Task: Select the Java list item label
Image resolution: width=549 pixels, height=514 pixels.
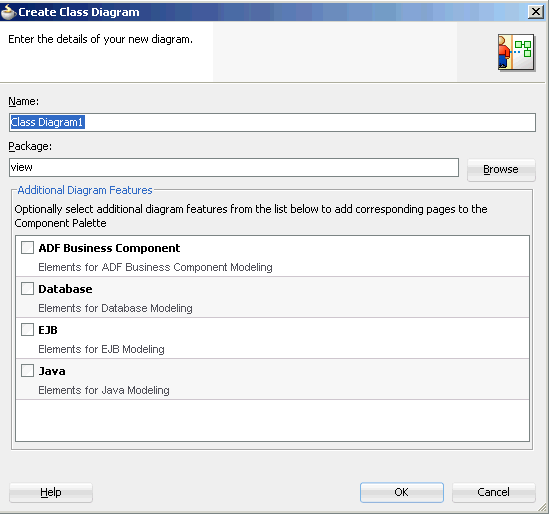Action: [52, 371]
